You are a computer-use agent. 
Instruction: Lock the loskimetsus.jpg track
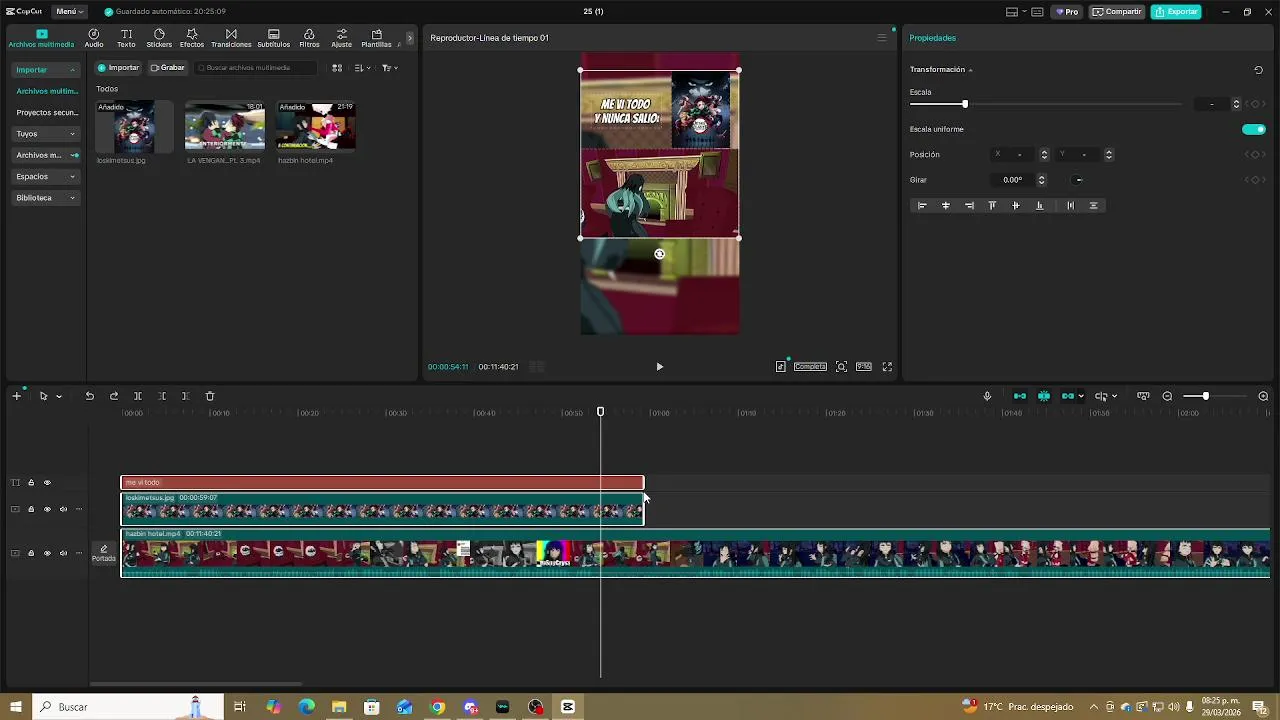click(31, 510)
